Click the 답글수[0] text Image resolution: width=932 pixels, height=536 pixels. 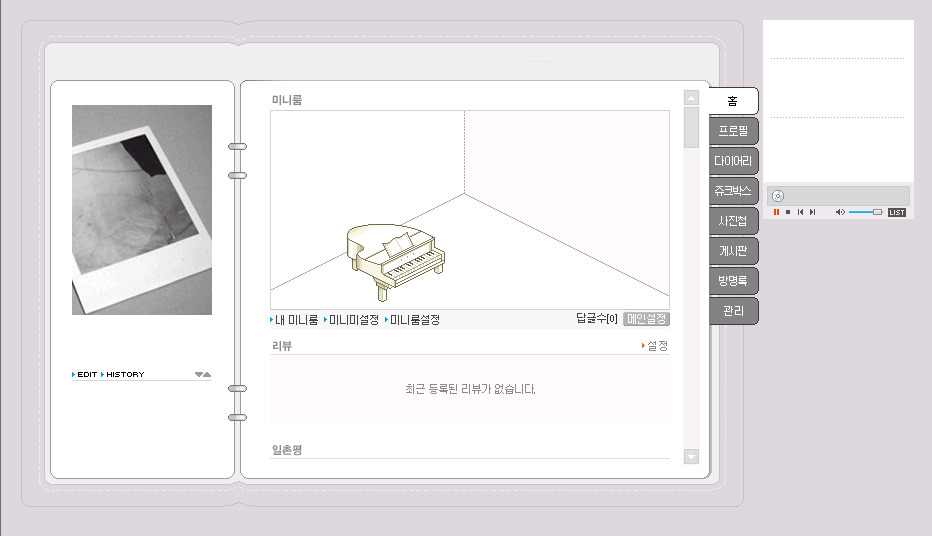[597, 319]
